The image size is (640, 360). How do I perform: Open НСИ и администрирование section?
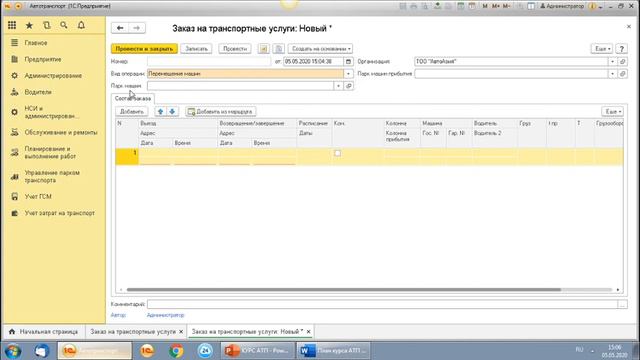pos(51,112)
